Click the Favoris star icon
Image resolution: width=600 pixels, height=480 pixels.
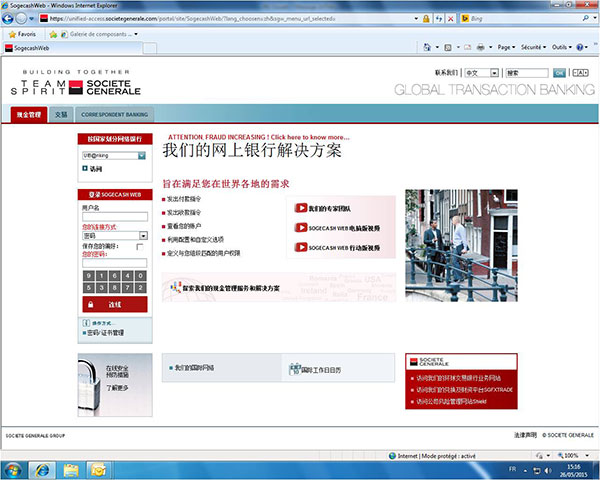pyautogui.click(x=13, y=33)
